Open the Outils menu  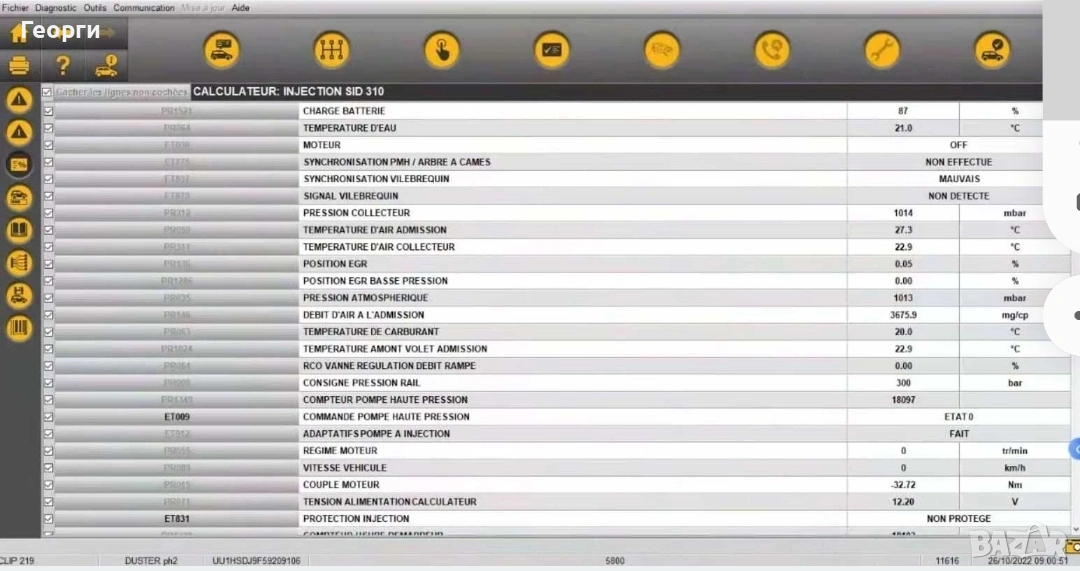[95, 7]
